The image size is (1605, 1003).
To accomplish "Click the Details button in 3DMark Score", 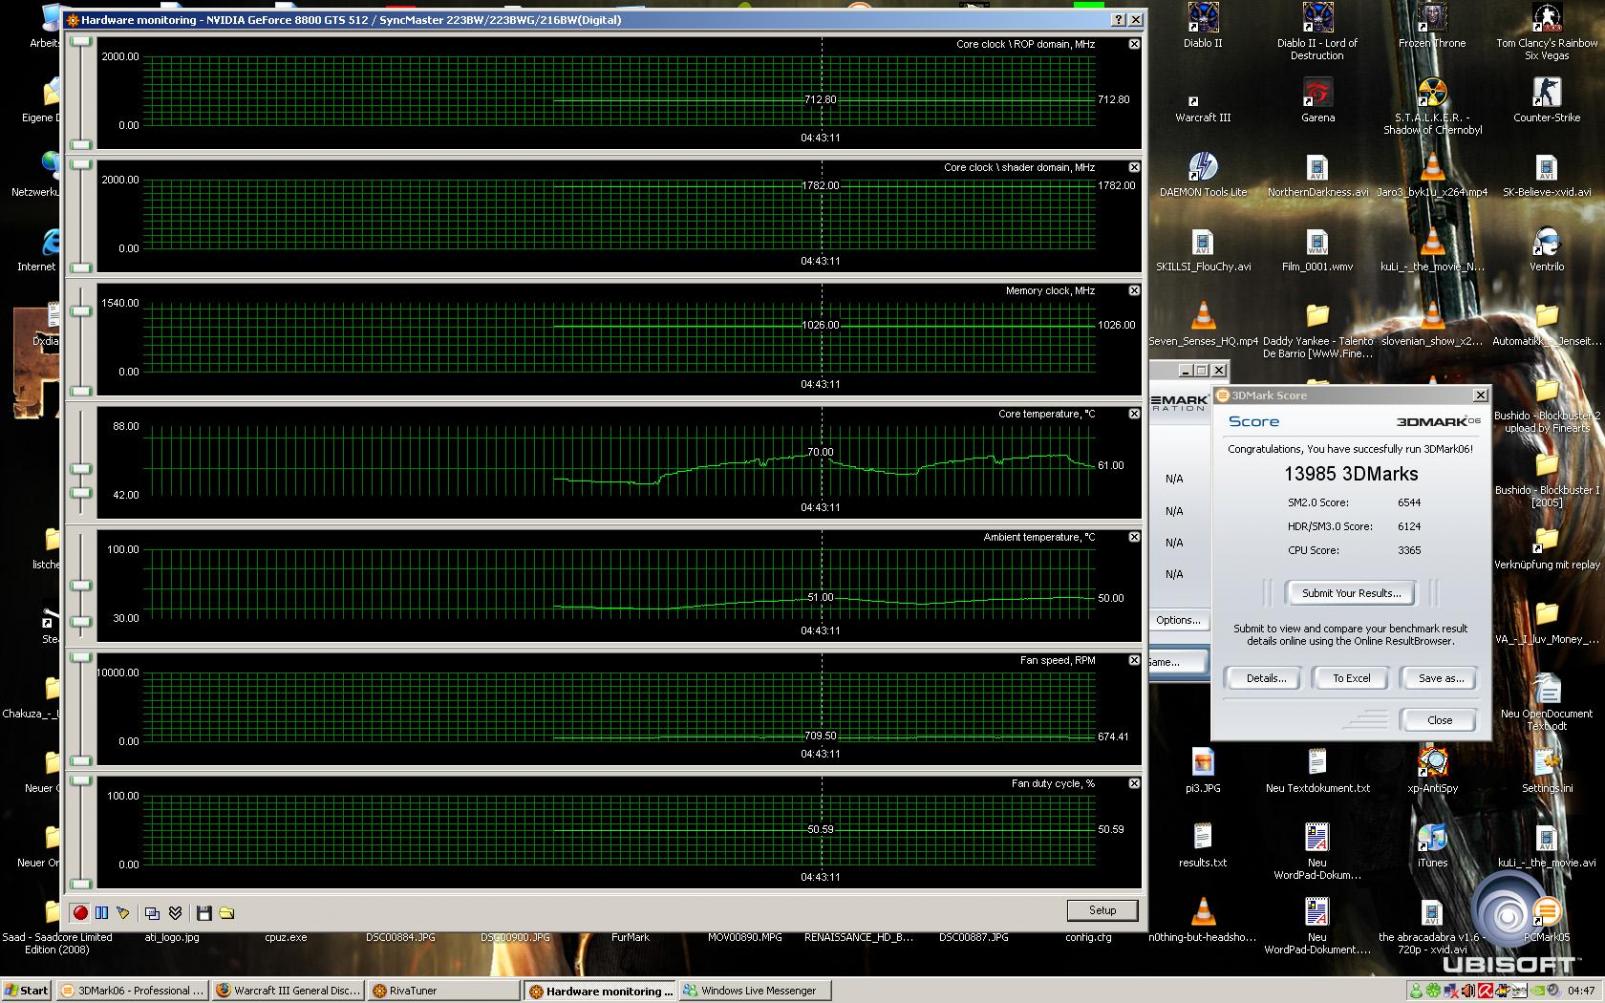I will [1265, 678].
